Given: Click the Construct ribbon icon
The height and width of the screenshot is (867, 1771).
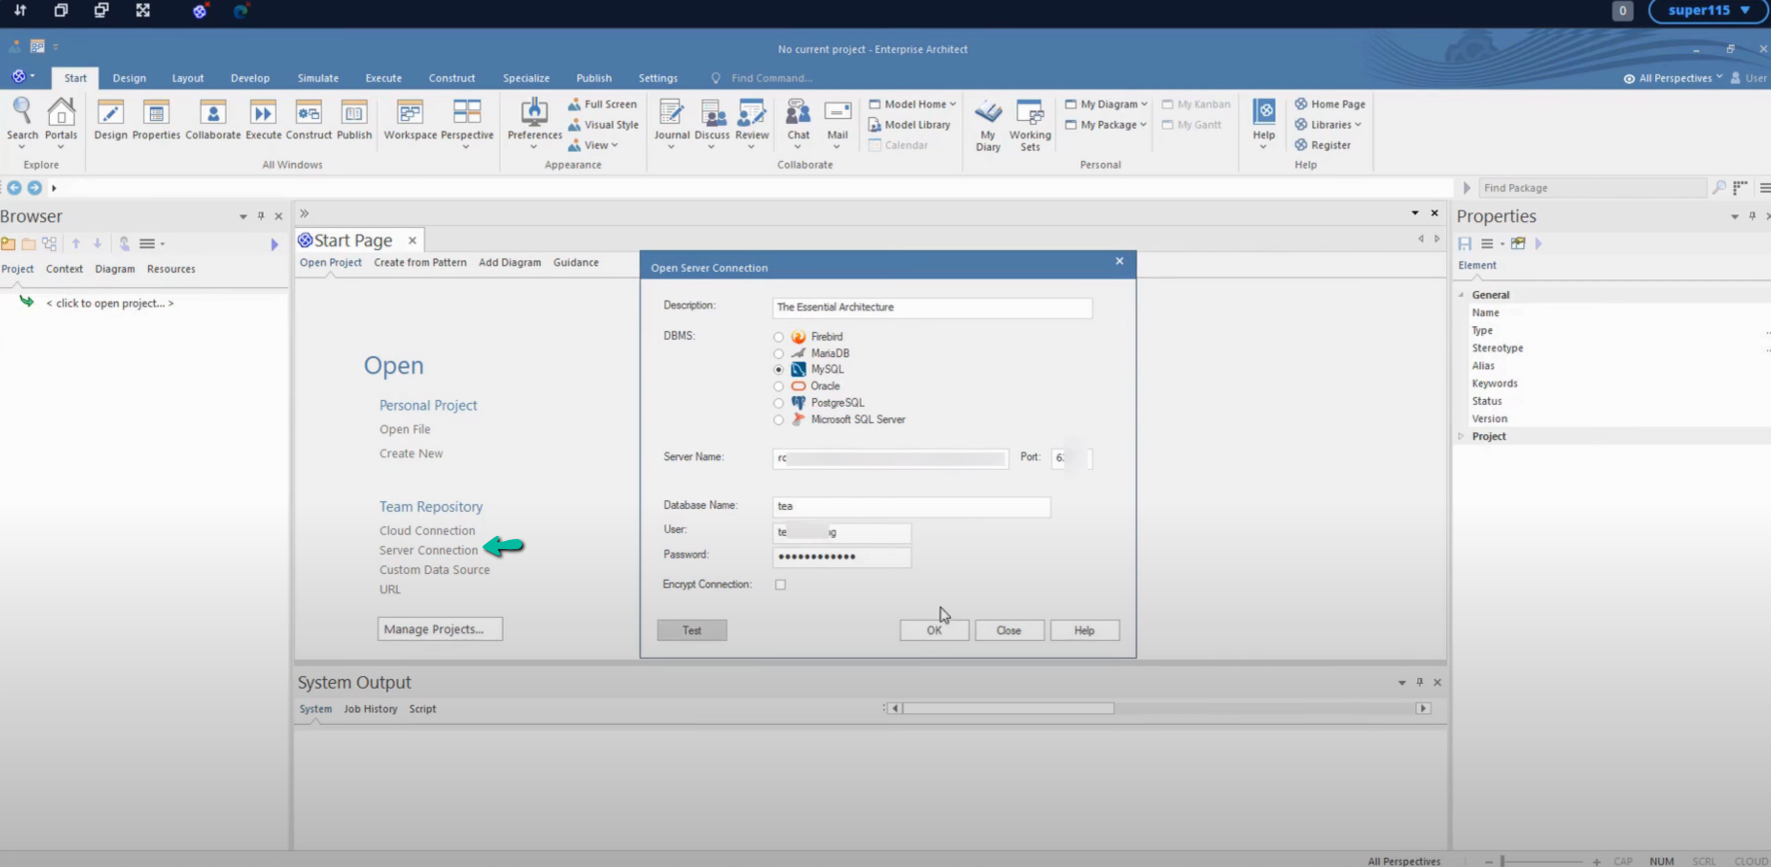Looking at the screenshot, I should click(308, 121).
